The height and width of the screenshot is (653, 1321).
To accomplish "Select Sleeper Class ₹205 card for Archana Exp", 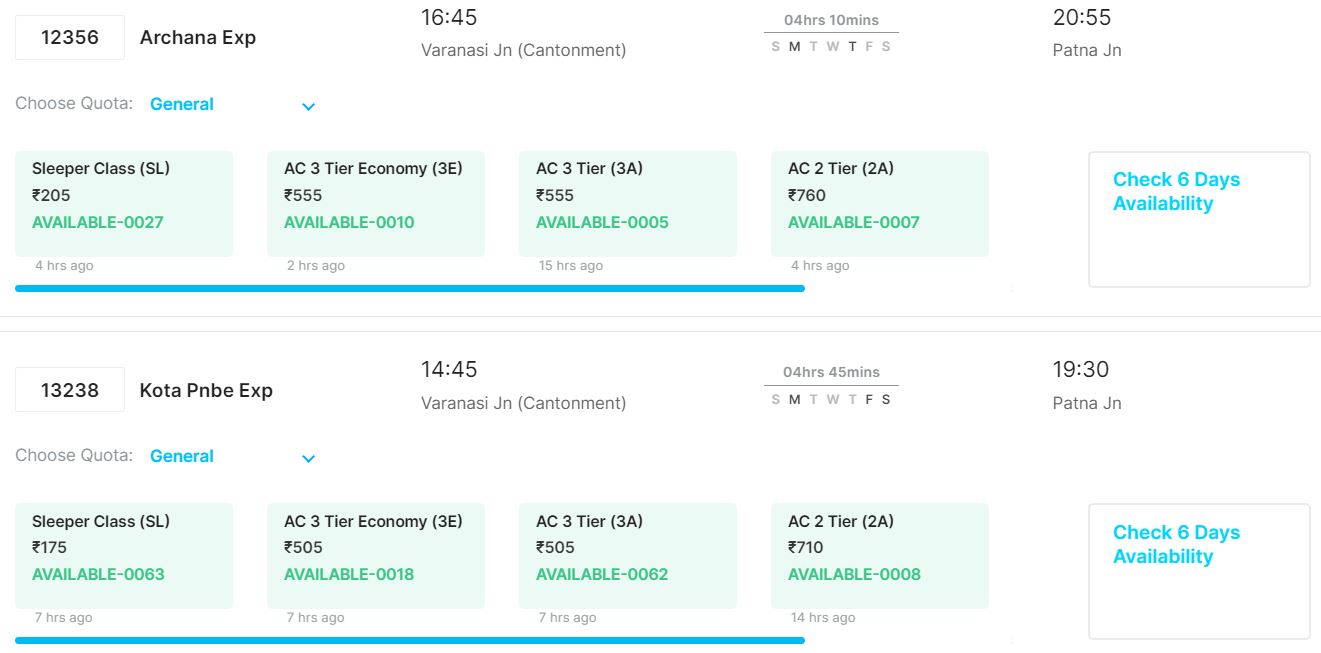I will coord(124,204).
